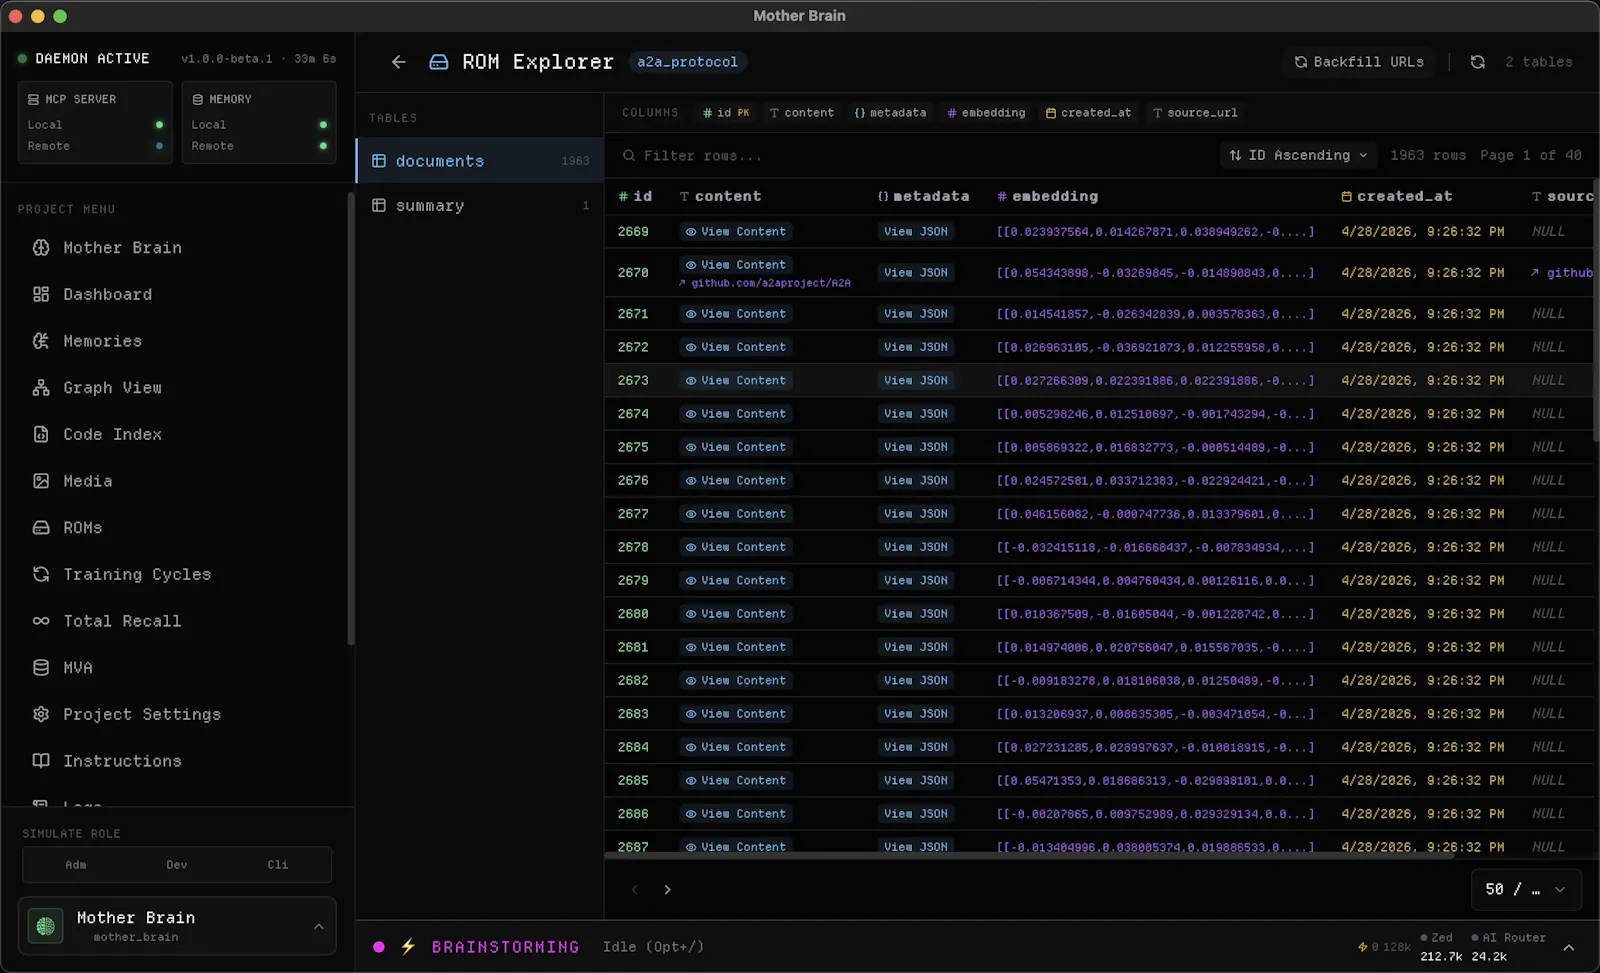Click the refresh icon next to Backfill URLs
The image size is (1600, 973).
[x=1477, y=62]
